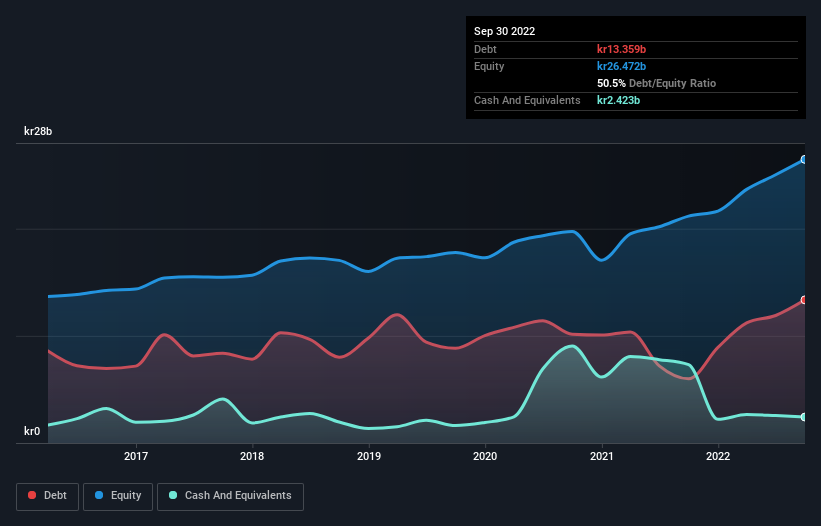821x526 pixels.
Task: Click the 50.5% Debt/Equity Ratio text
Action: click(657, 83)
